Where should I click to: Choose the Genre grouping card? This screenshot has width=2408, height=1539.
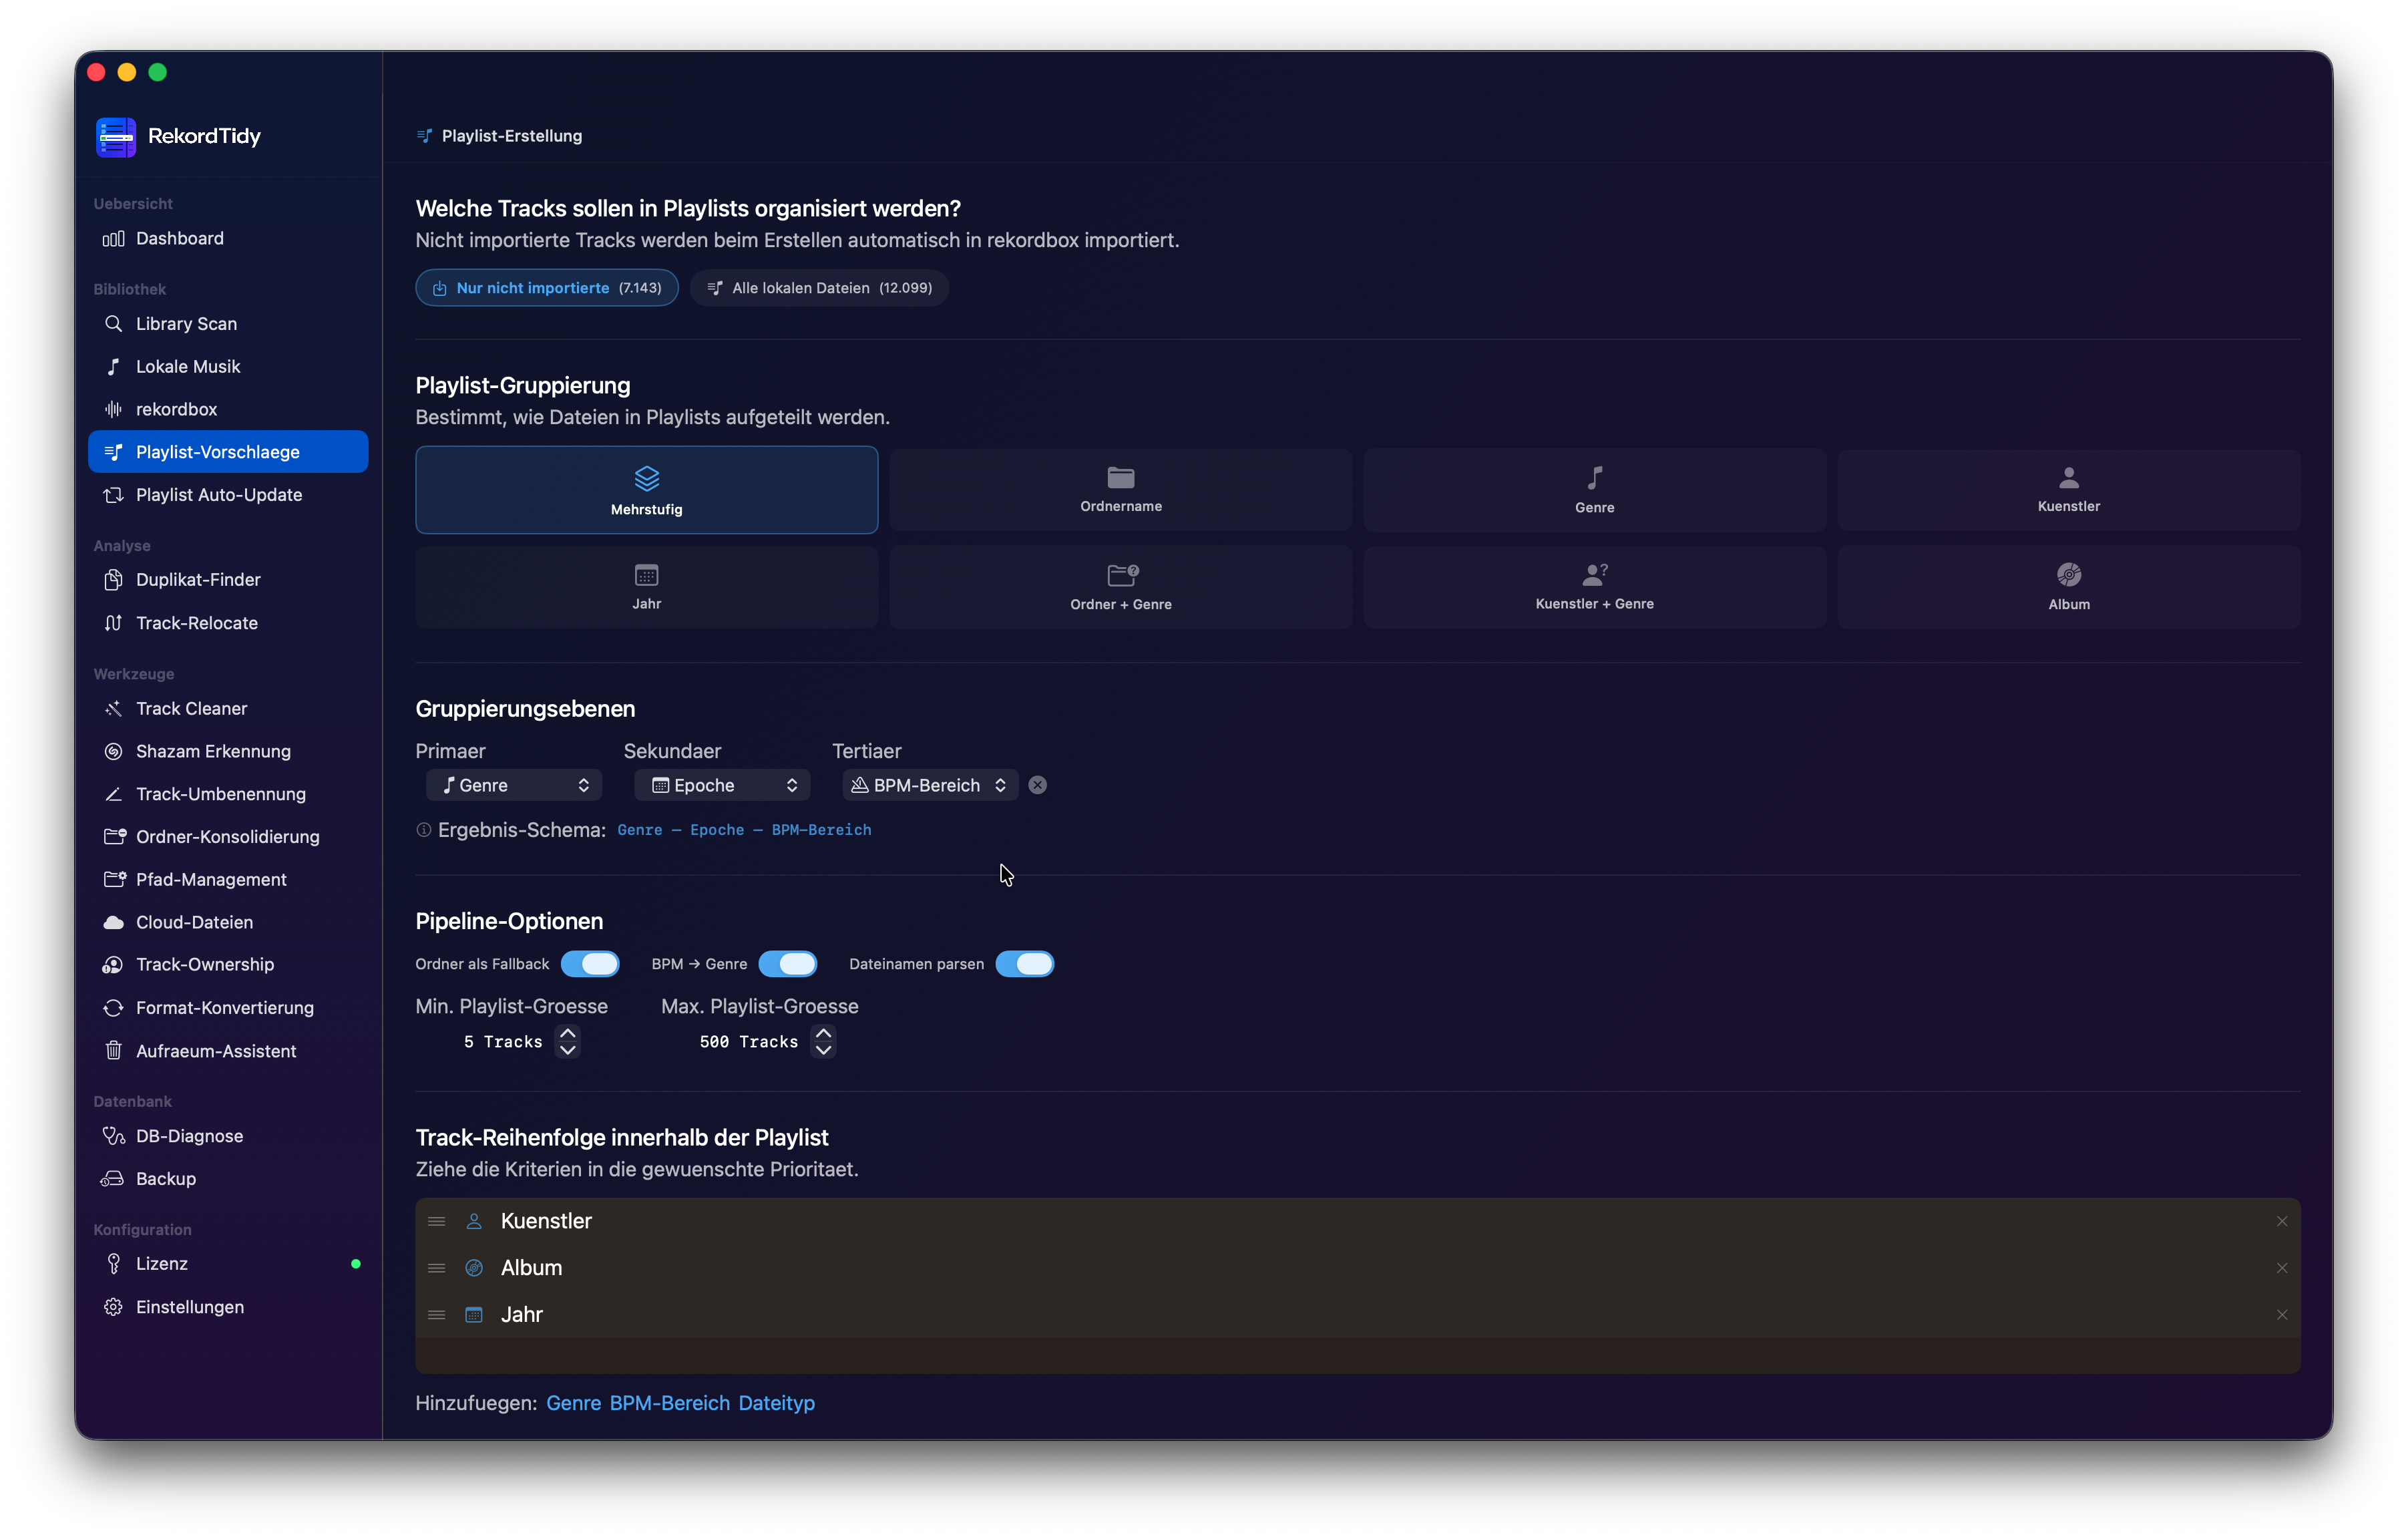pyautogui.click(x=1595, y=490)
